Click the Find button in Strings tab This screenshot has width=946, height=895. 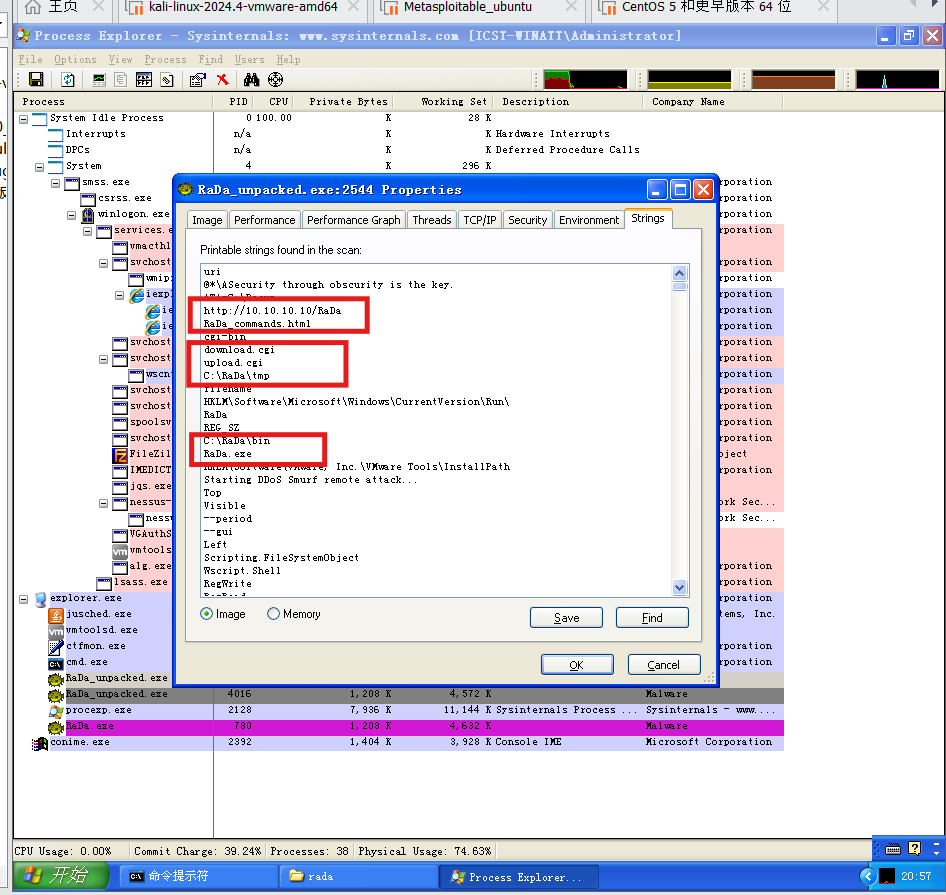[x=652, y=617]
